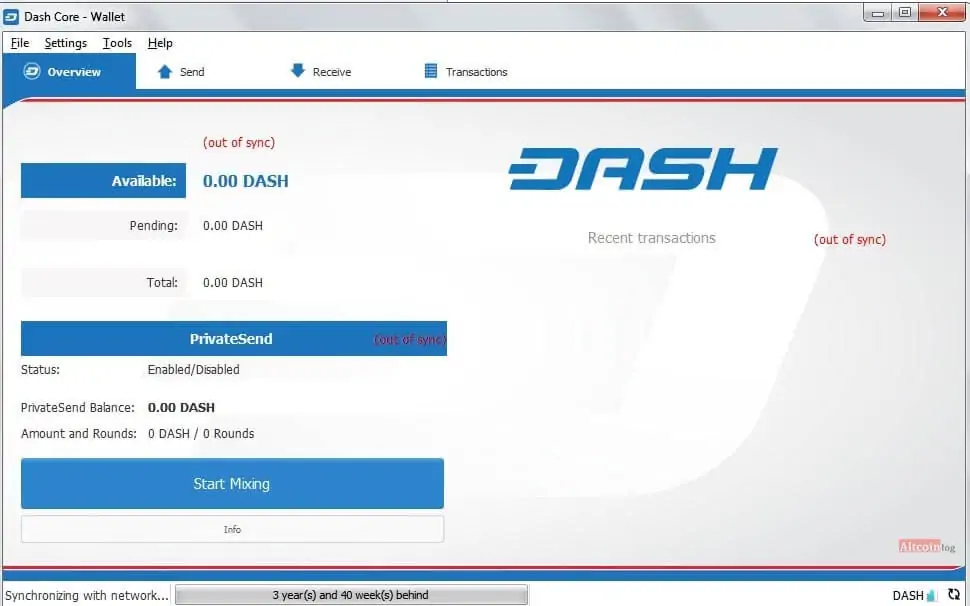The height and width of the screenshot is (606, 970).
Task: Switch to the Send tab
Action: (x=181, y=72)
